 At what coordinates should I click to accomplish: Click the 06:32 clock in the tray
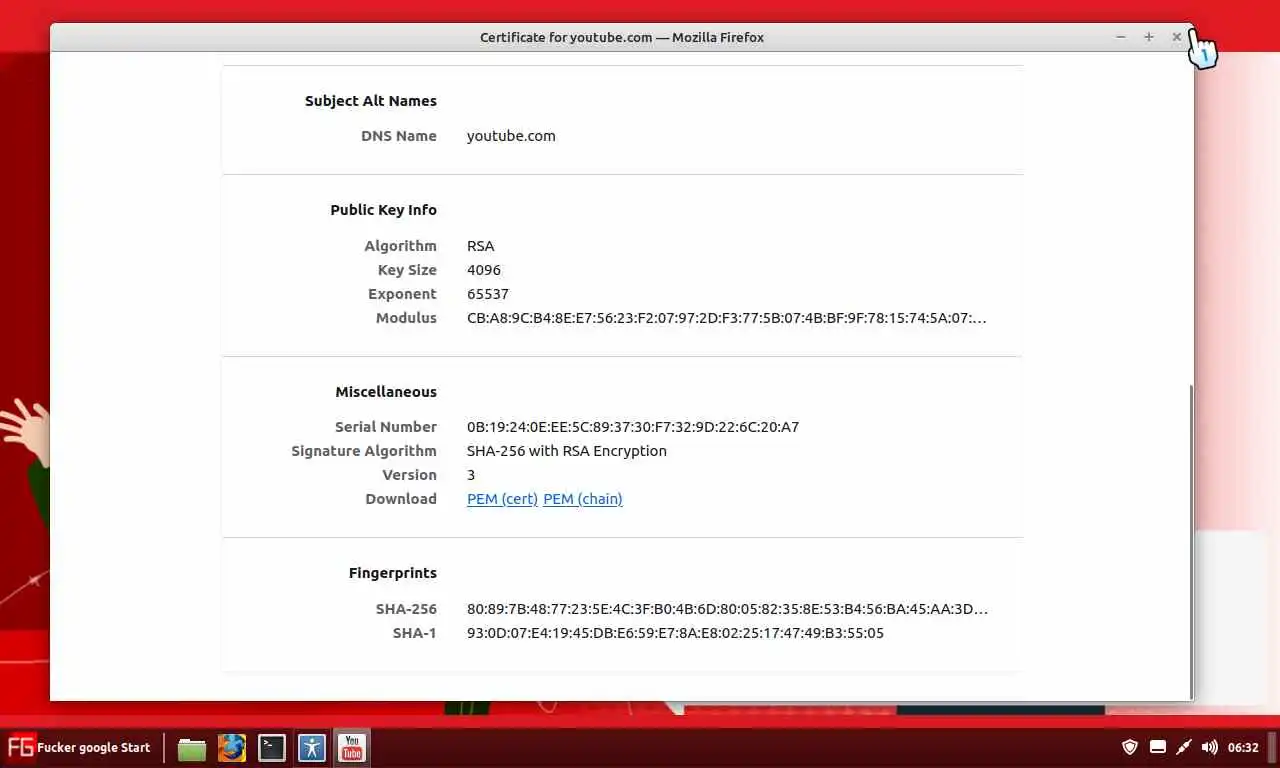(1243, 748)
